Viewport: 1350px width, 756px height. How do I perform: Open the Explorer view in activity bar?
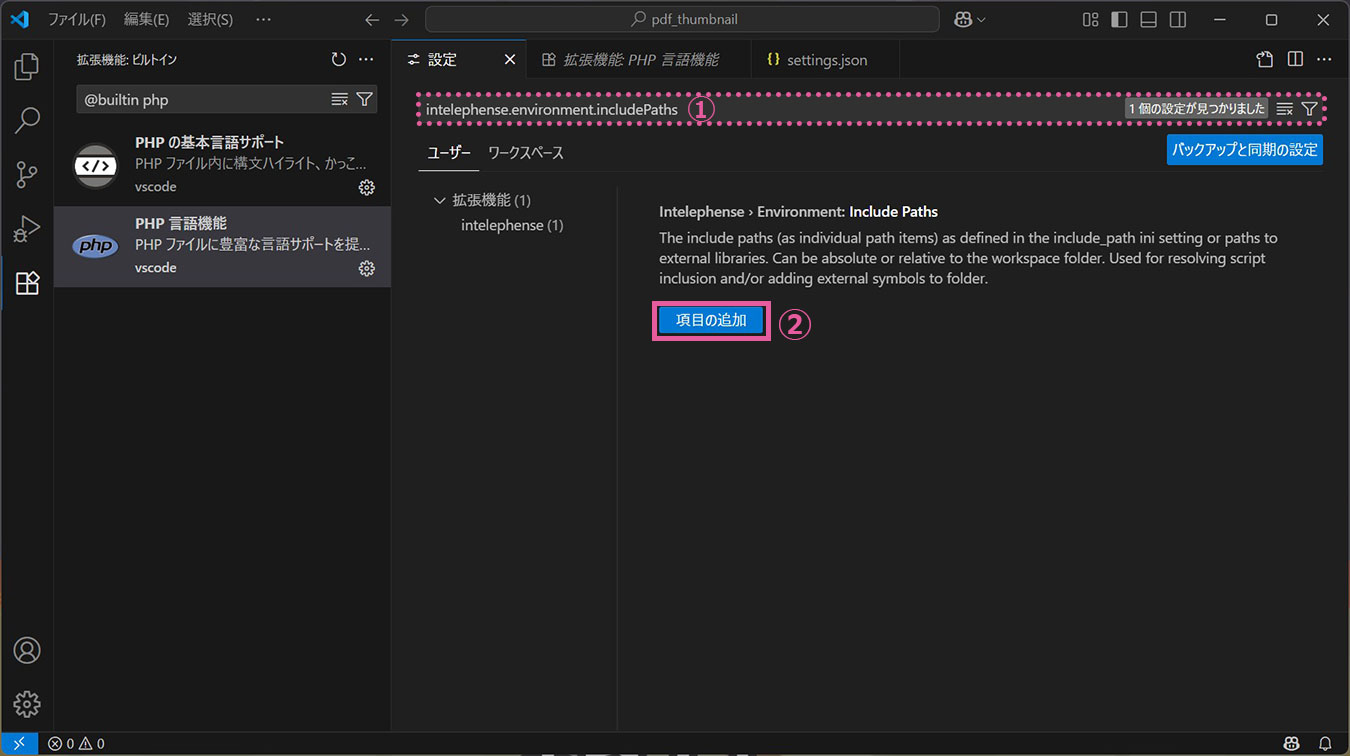click(x=27, y=67)
